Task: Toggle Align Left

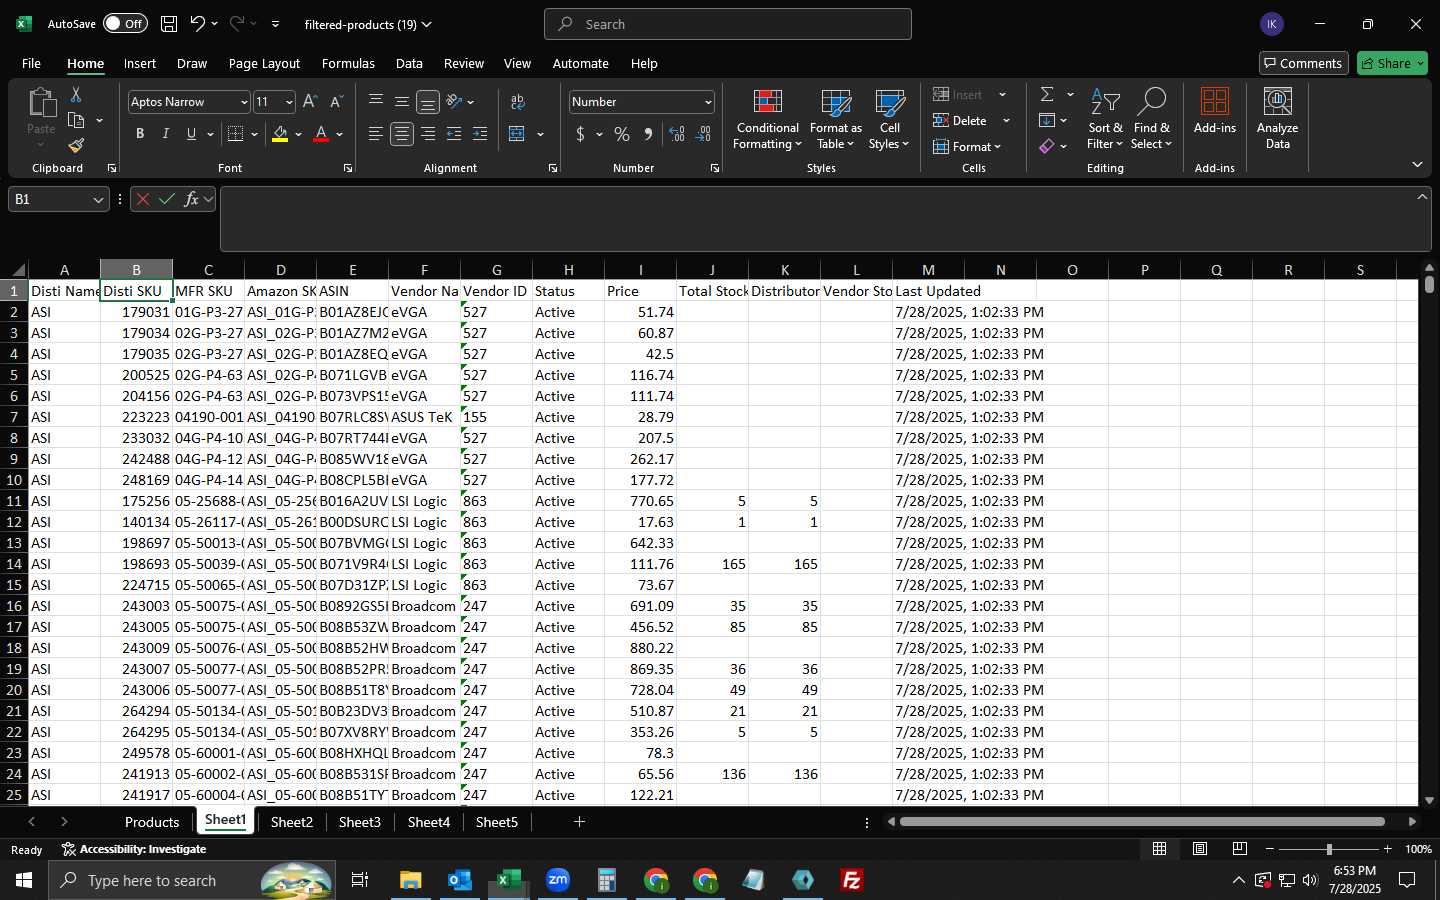Action: [376, 134]
